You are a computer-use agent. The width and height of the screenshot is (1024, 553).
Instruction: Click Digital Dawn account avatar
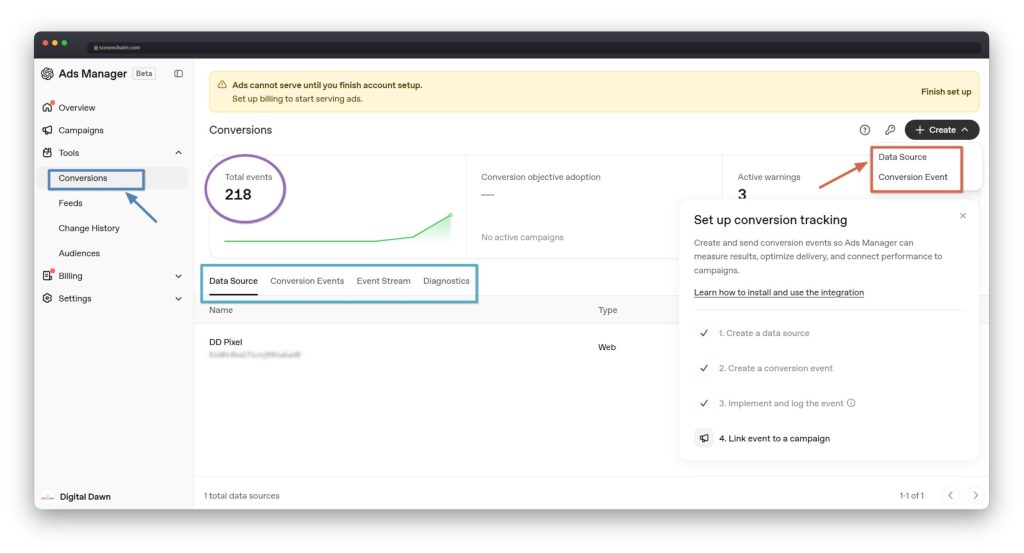(47, 497)
